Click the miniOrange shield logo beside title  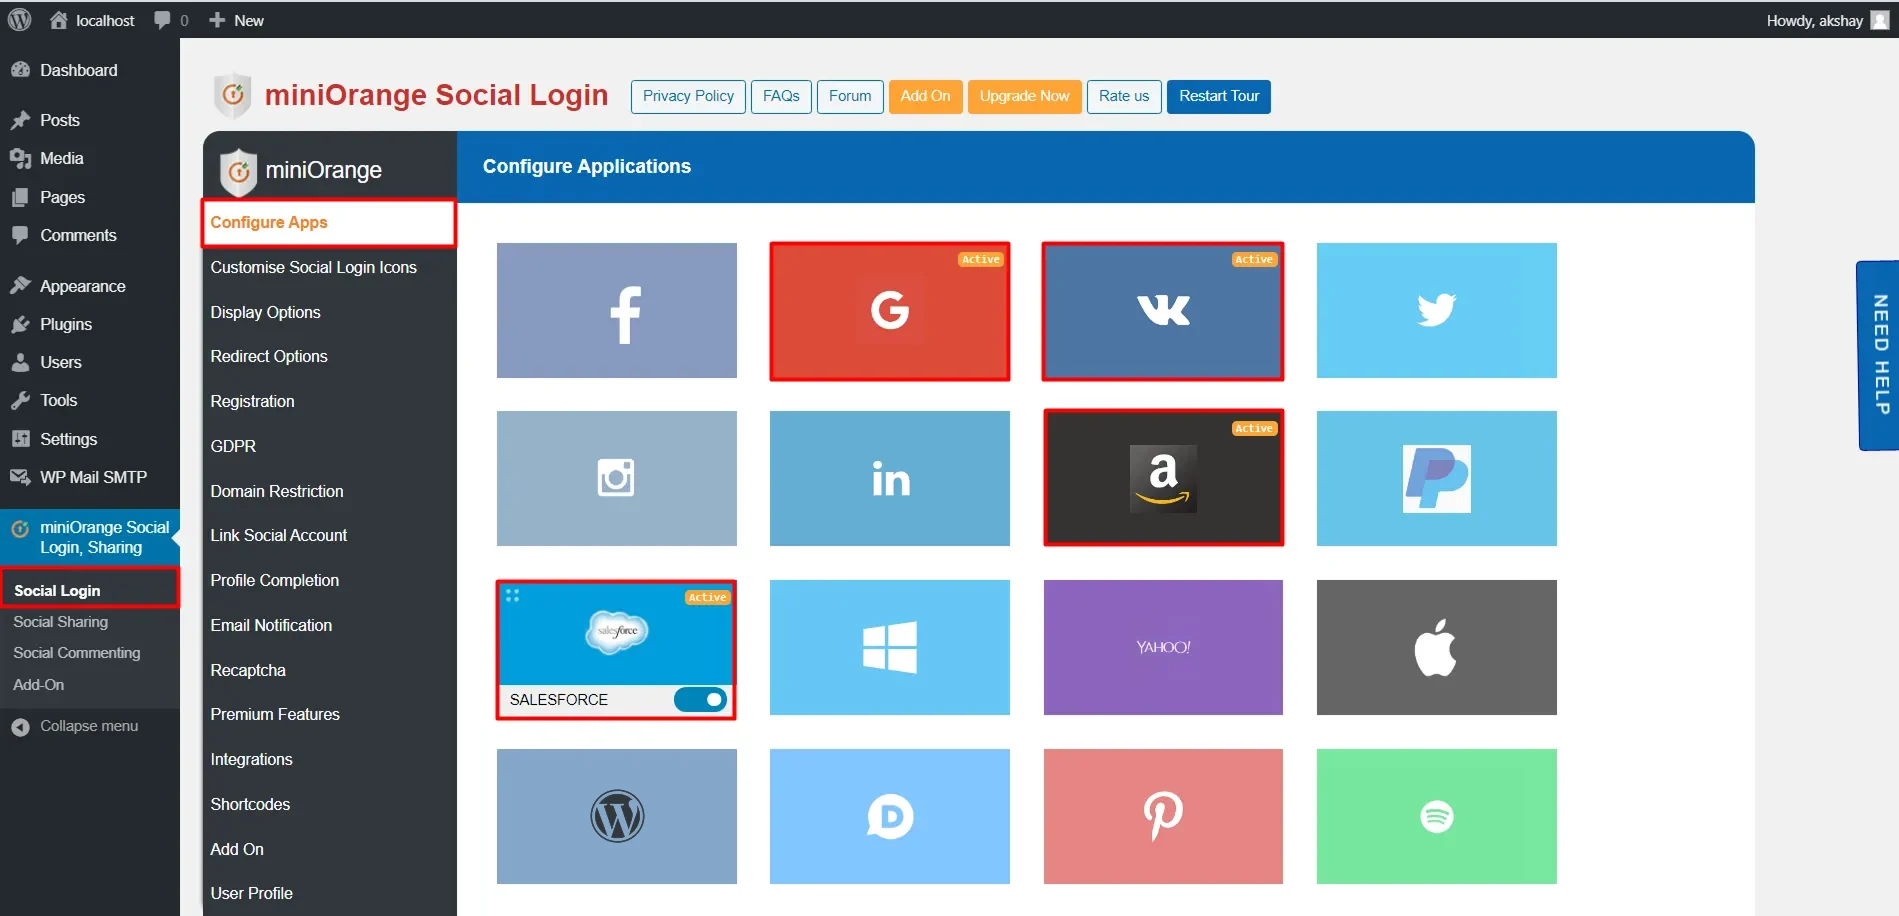tap(232, 95)
